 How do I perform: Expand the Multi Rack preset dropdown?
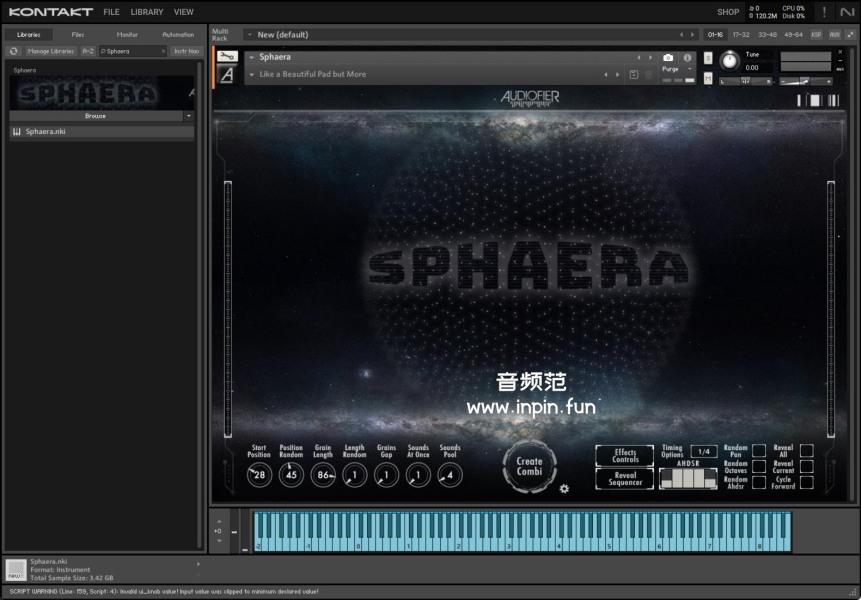249,34
